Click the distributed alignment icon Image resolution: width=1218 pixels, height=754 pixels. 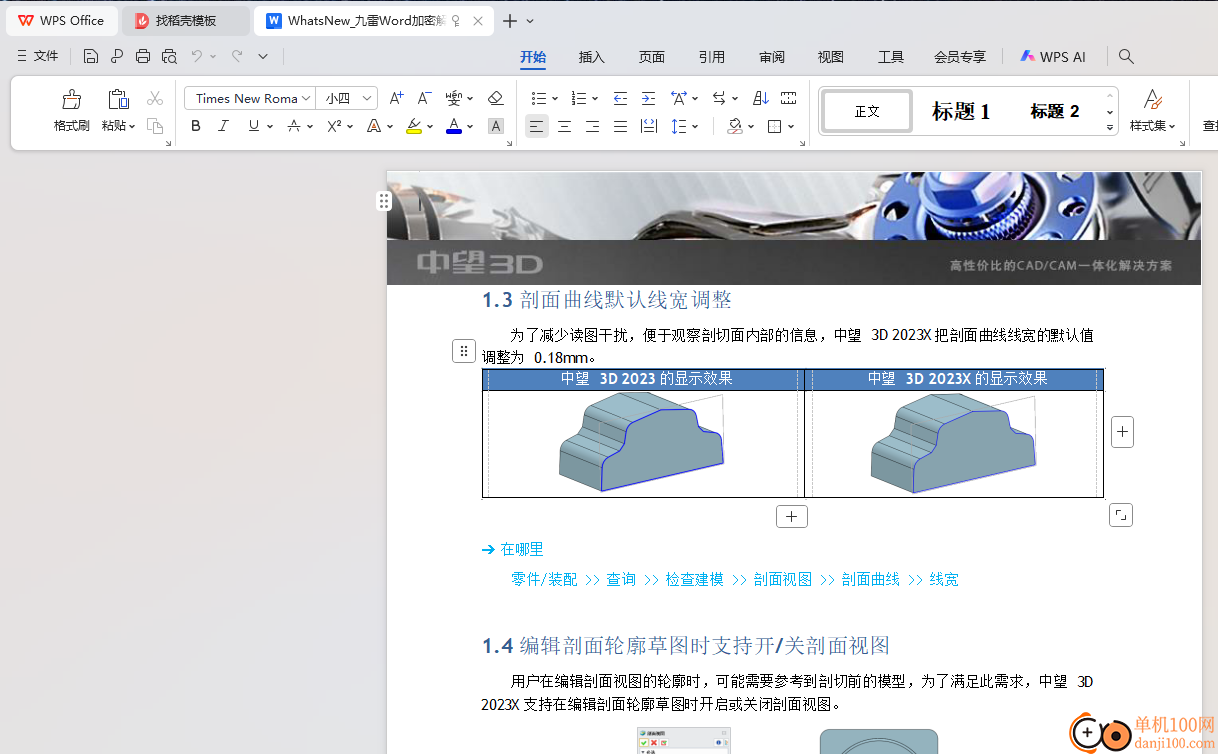pyautogui.click(x=649, y=126)
